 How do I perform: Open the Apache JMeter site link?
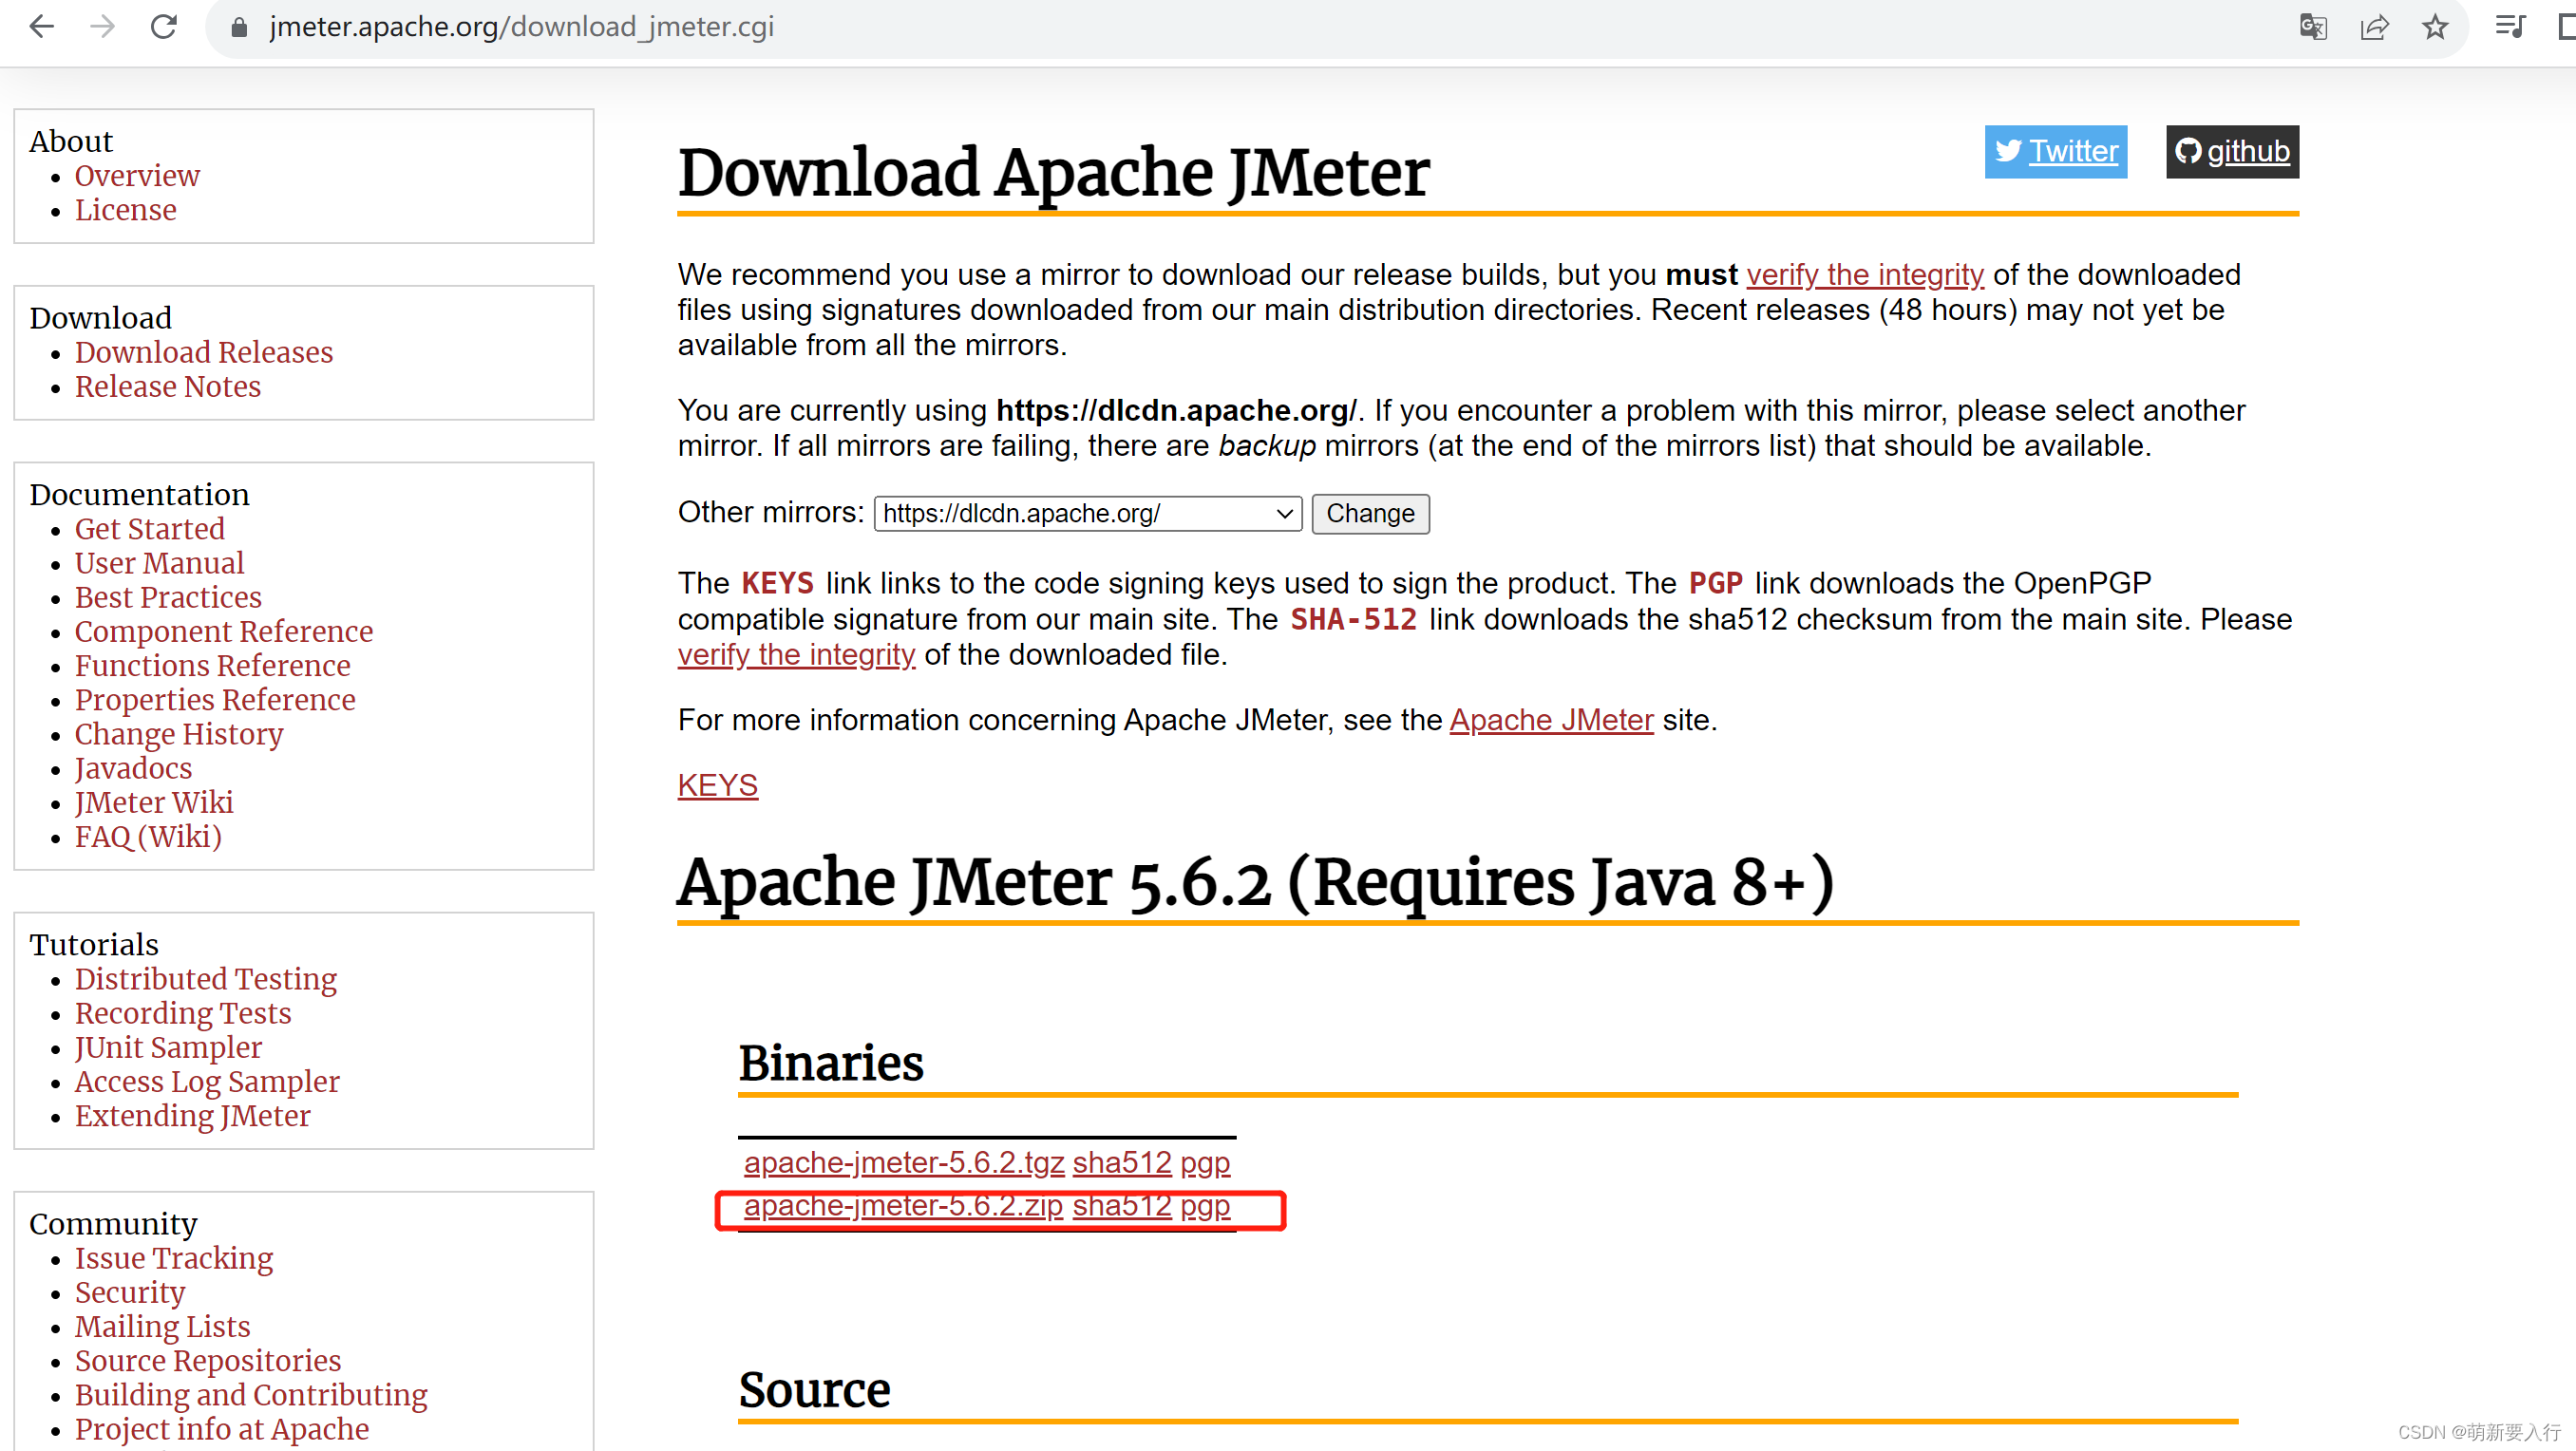[1551, 720]
